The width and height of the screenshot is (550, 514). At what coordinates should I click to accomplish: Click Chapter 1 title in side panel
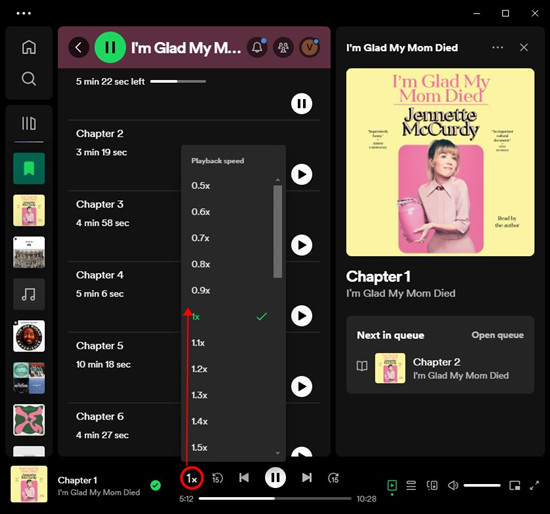pyautogui.click(x=378, y=277)
